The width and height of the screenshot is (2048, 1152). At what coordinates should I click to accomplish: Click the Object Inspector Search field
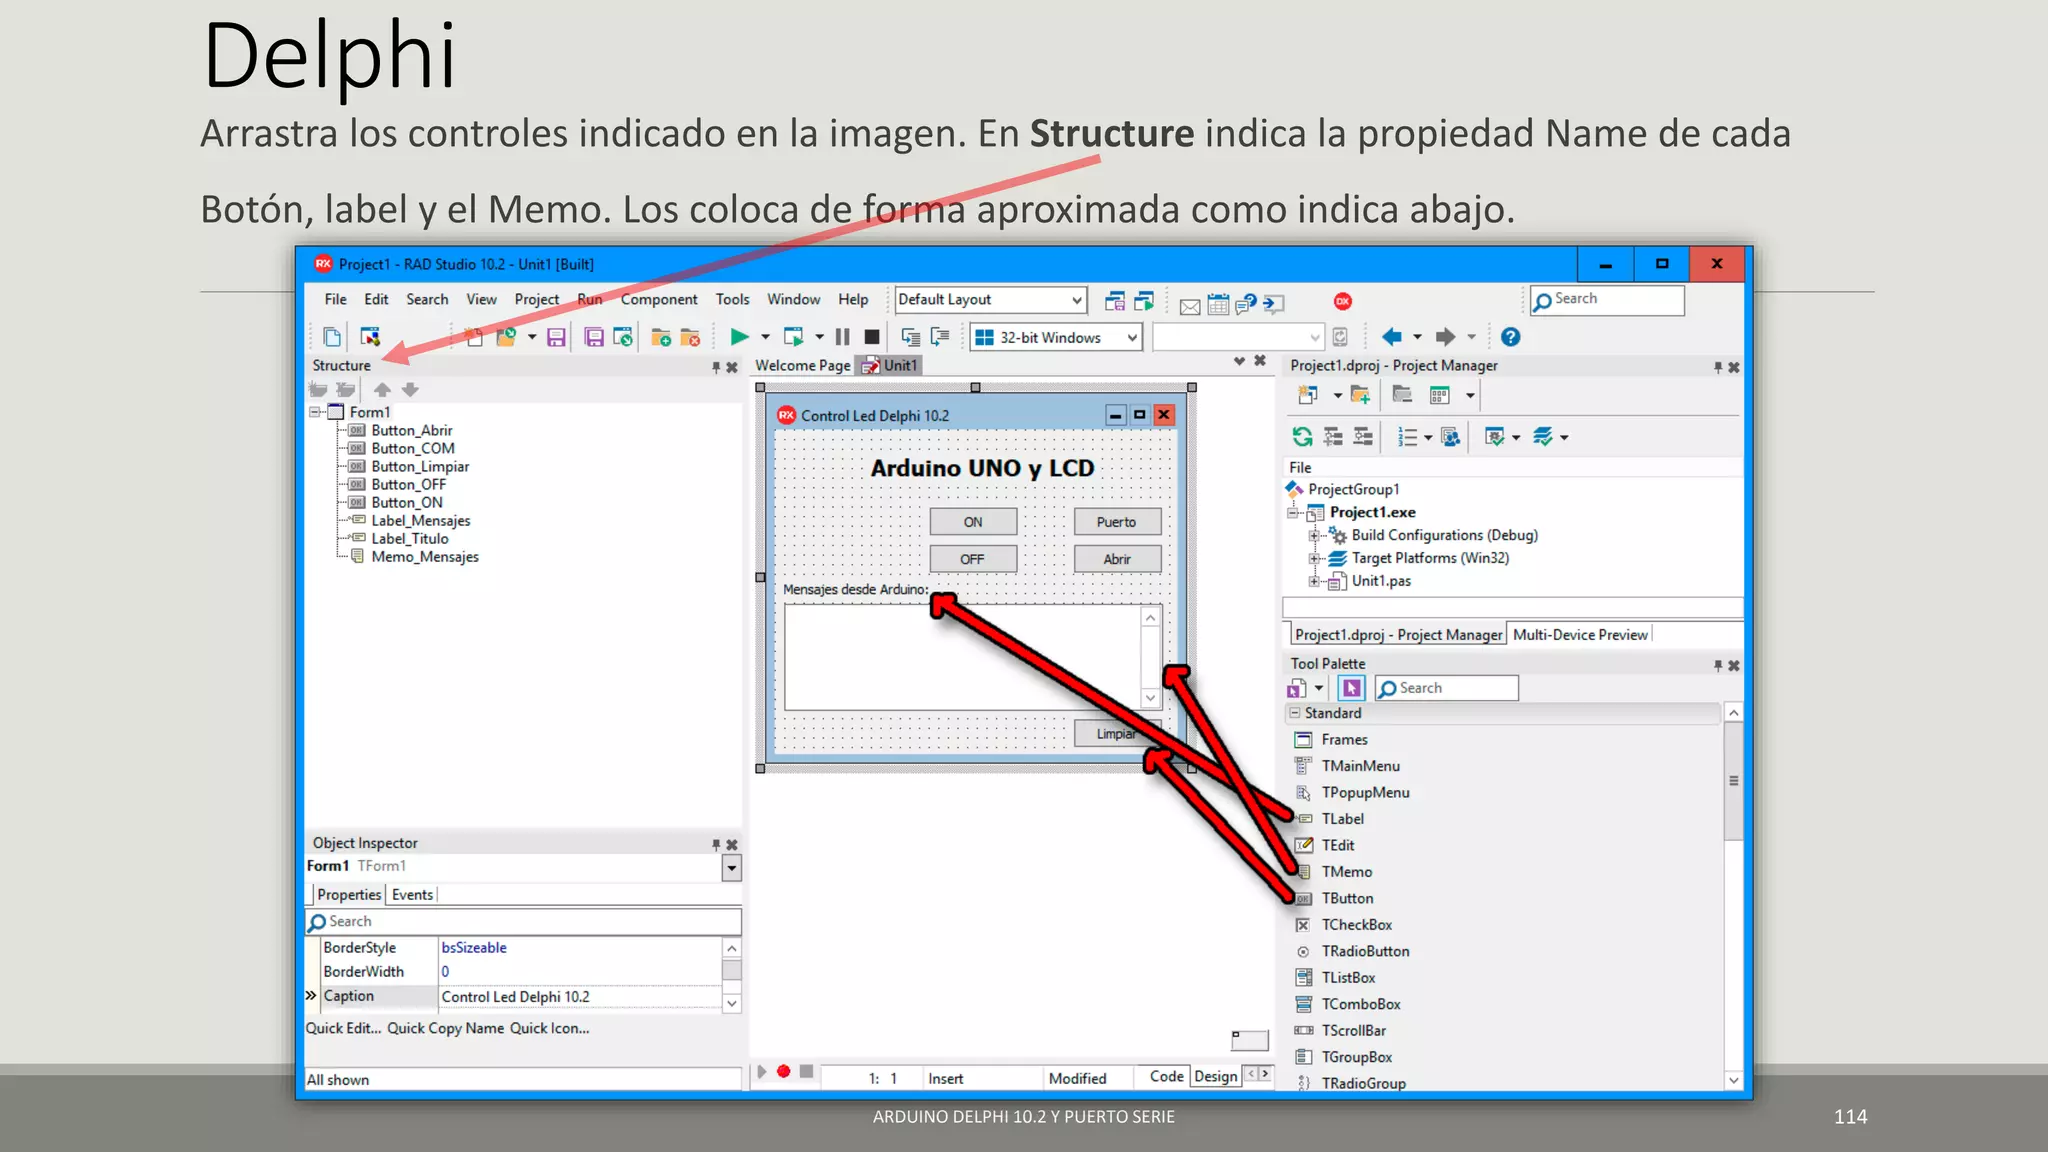(x=523, y=921)
